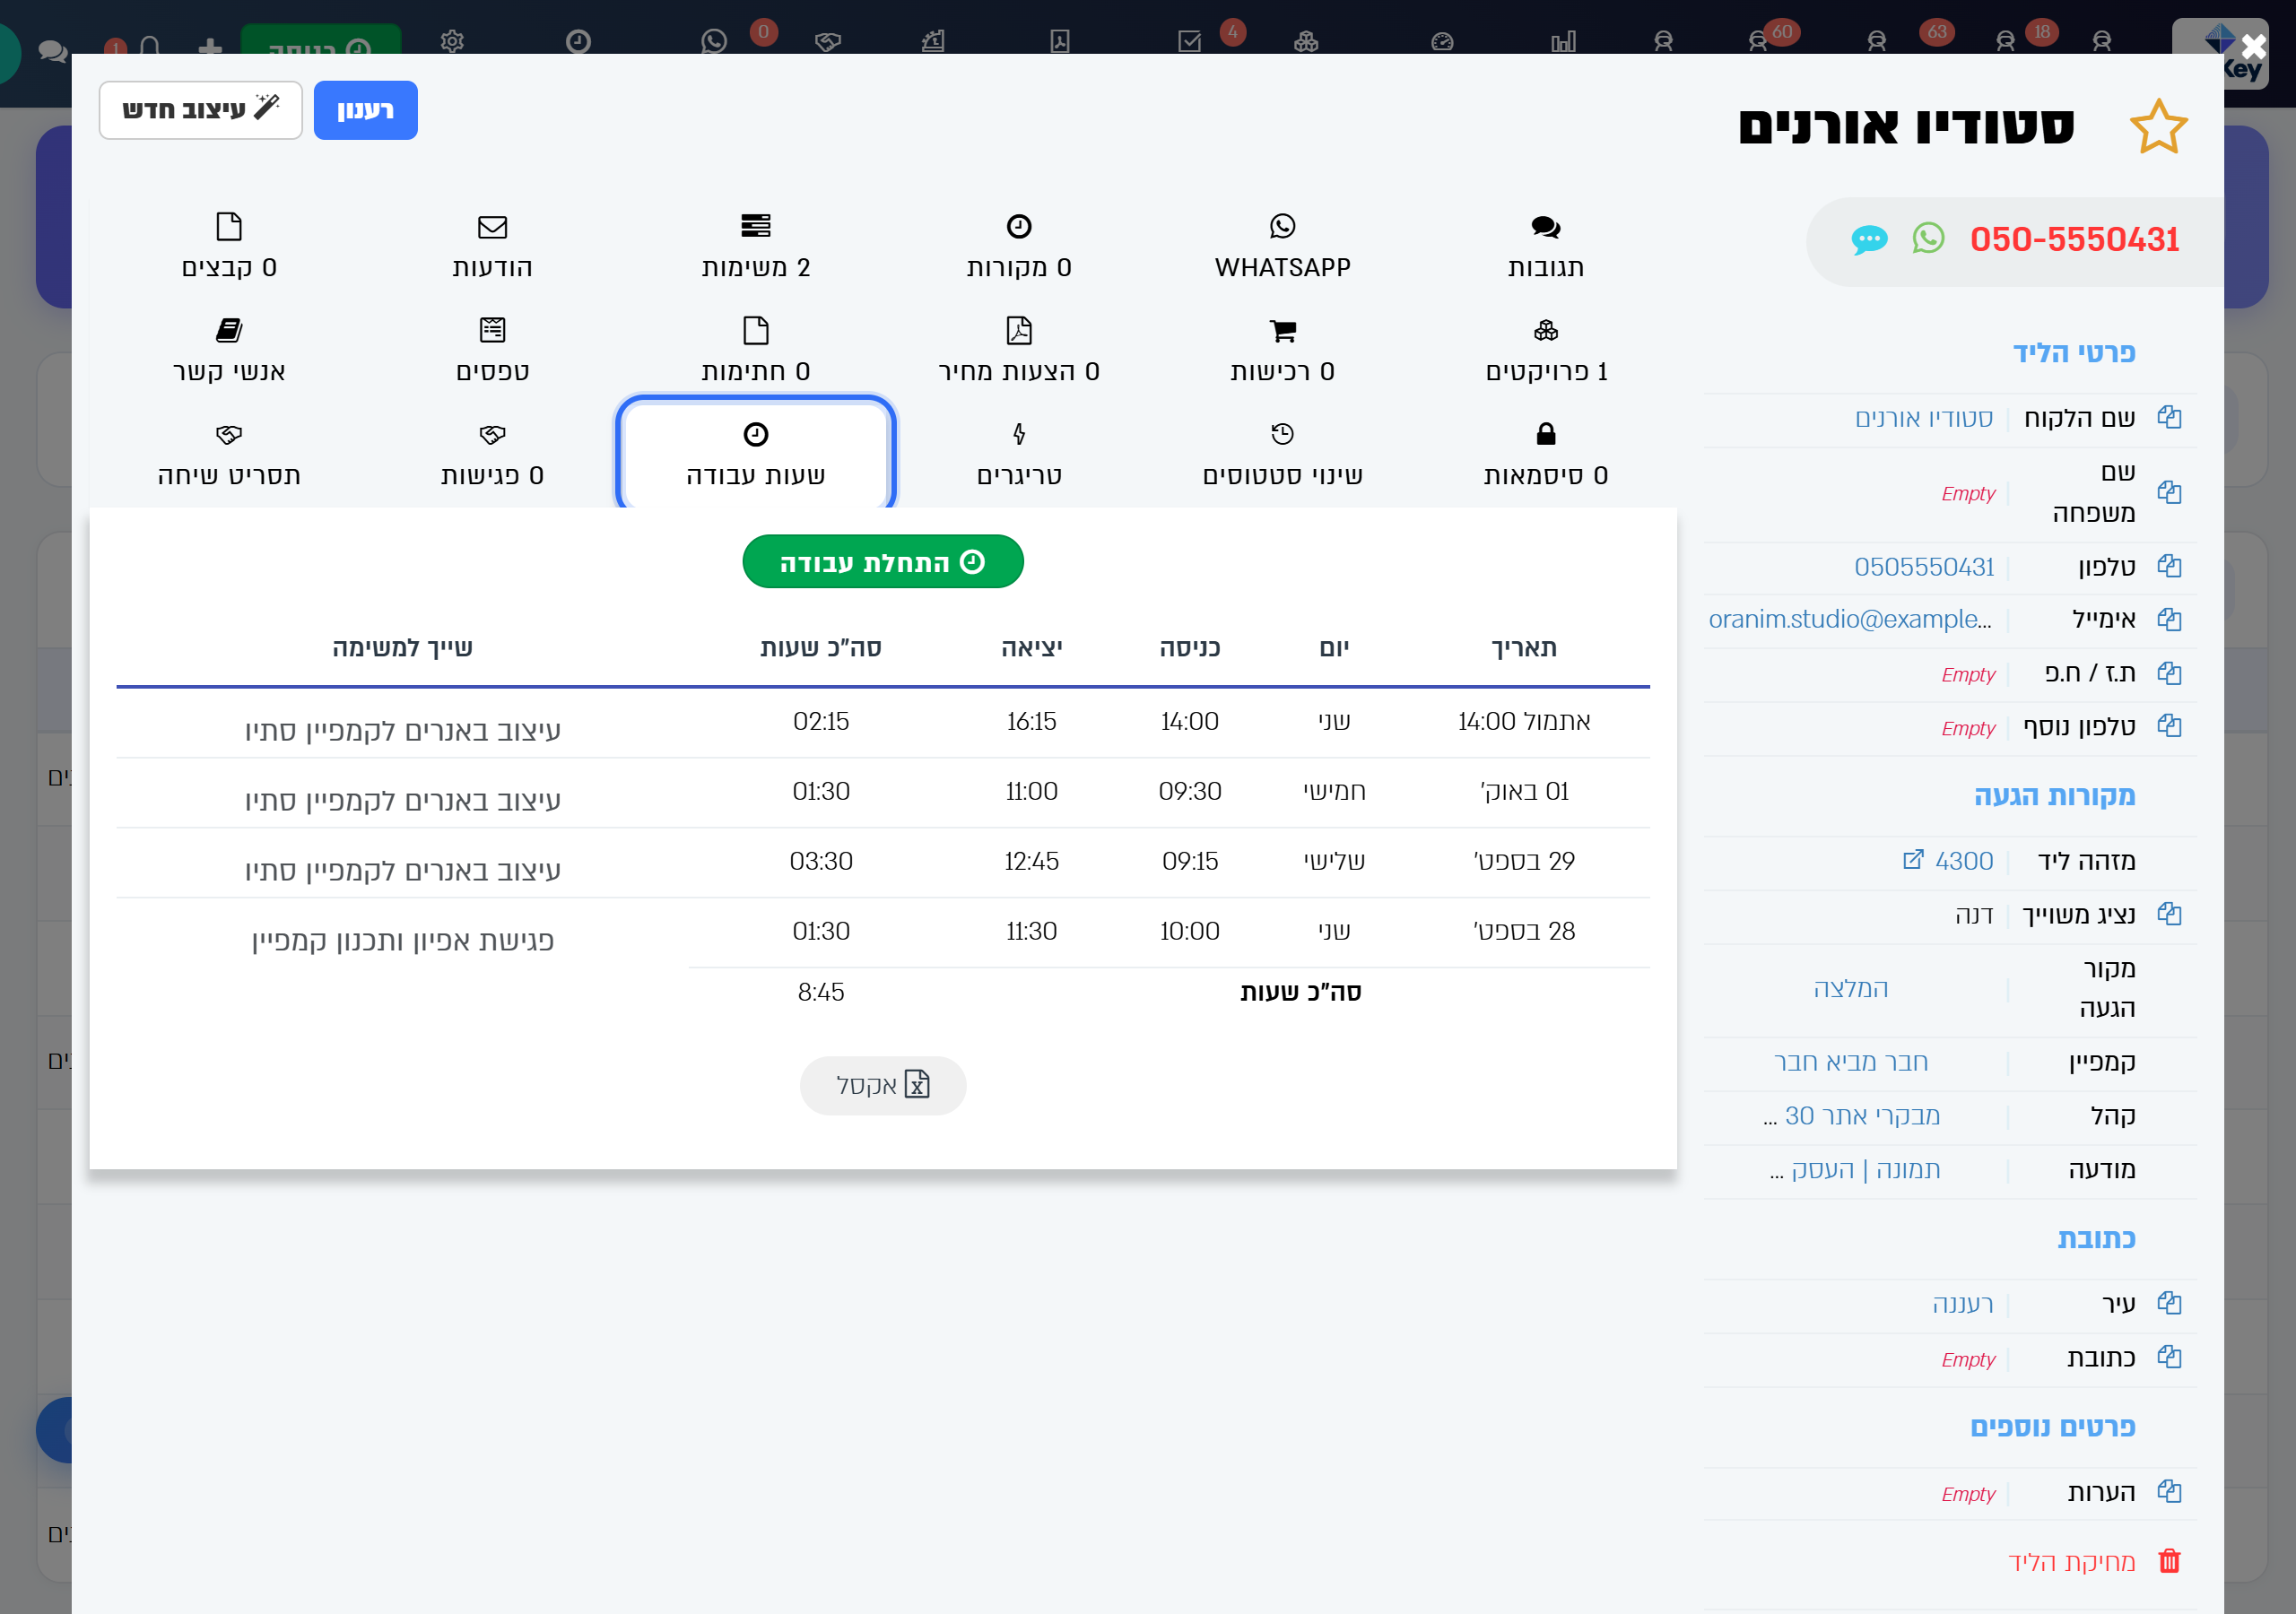Open the שינוי סטטוסים tab
2296x1614 pixels.
click(1282, 455)
